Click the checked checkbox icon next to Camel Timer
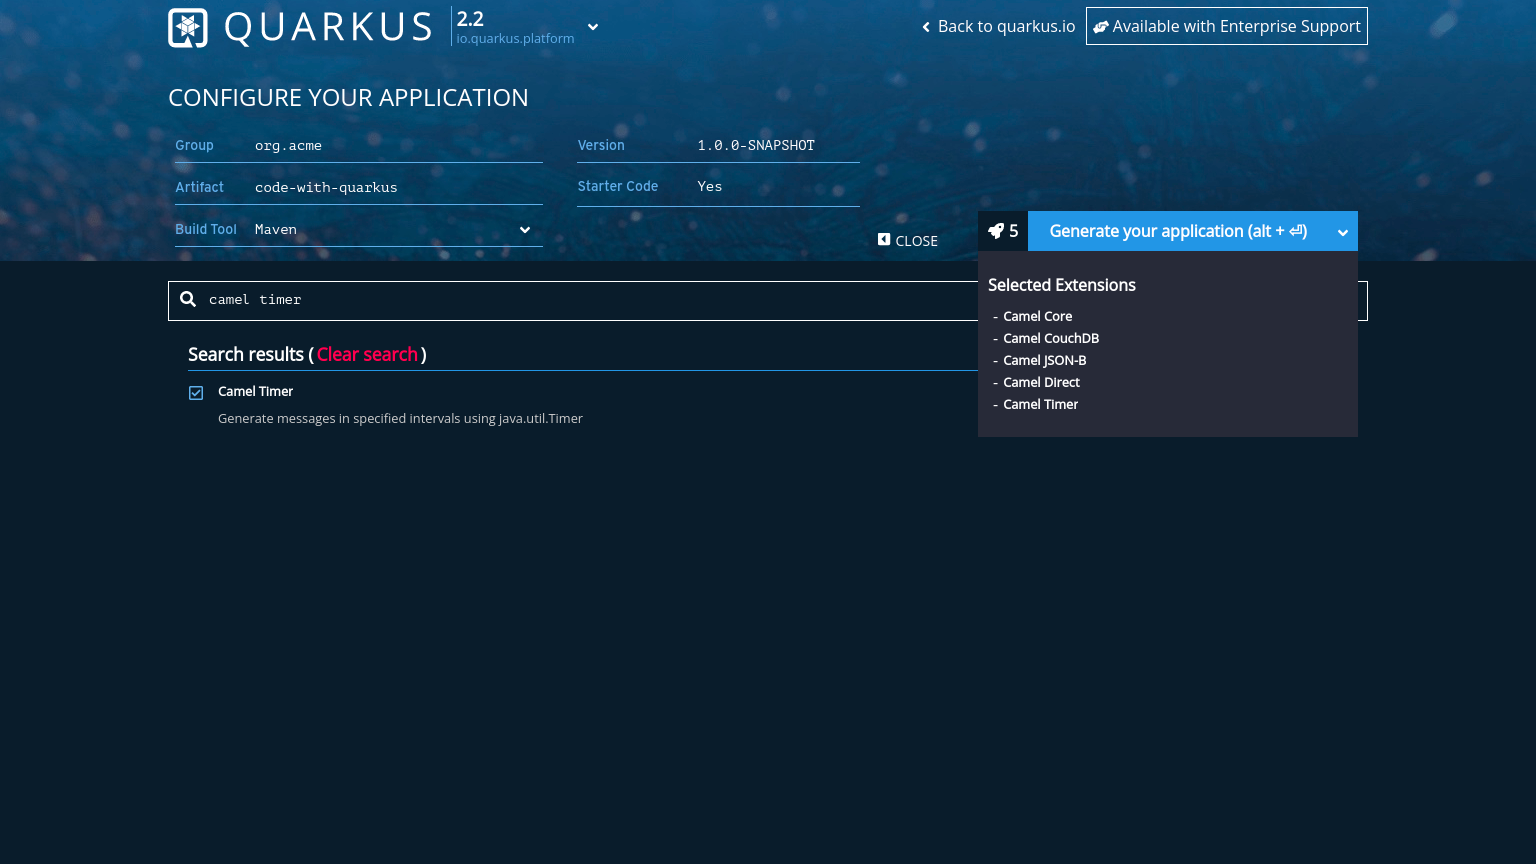 [196, 392]
